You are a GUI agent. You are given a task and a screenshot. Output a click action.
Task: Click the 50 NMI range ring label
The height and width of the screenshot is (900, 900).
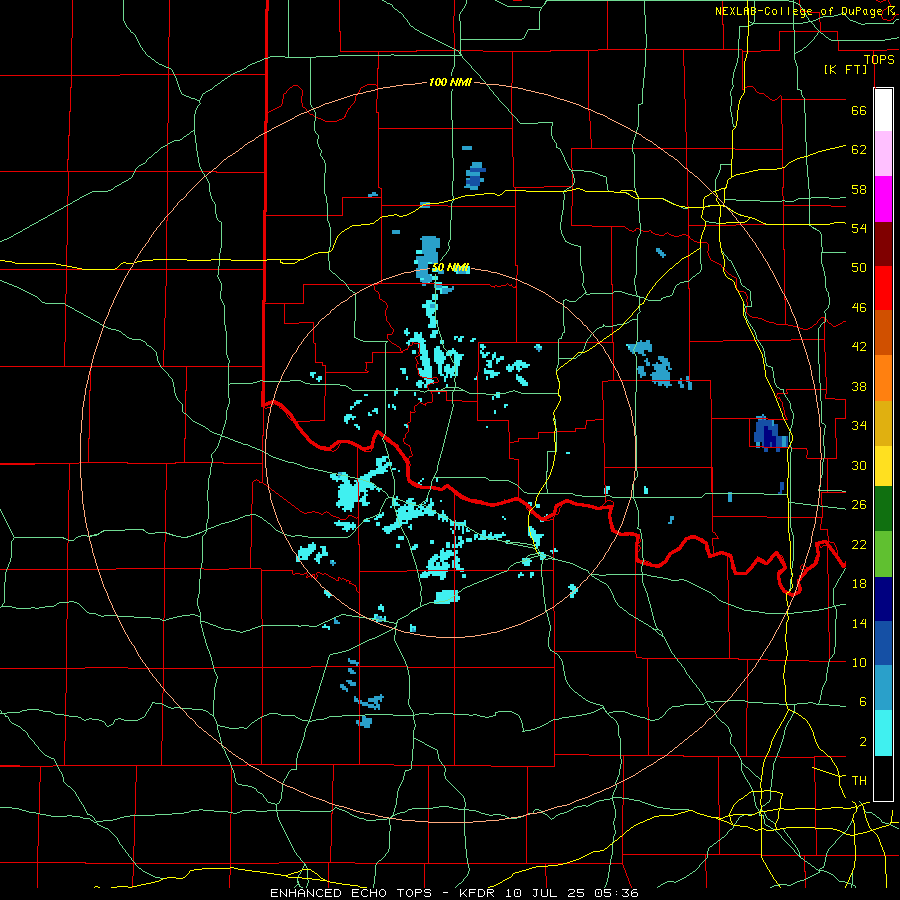pyautogui.click(x=451, y=267)
